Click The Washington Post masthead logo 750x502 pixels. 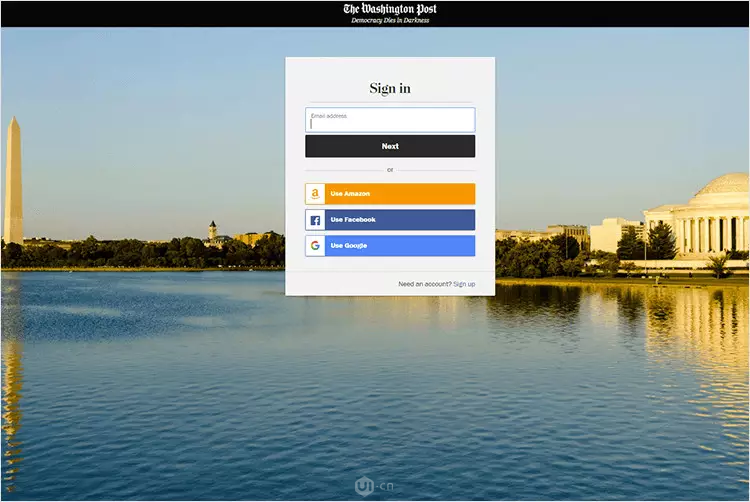390,9
